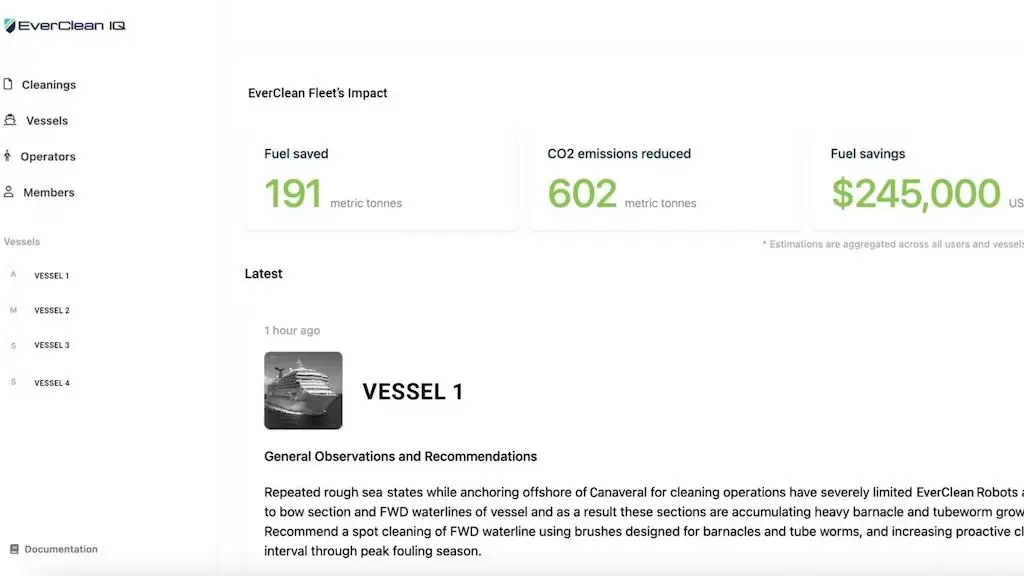Click the EverClean IQ logo
Screen dimensions: 1024x576
(65, 25)
